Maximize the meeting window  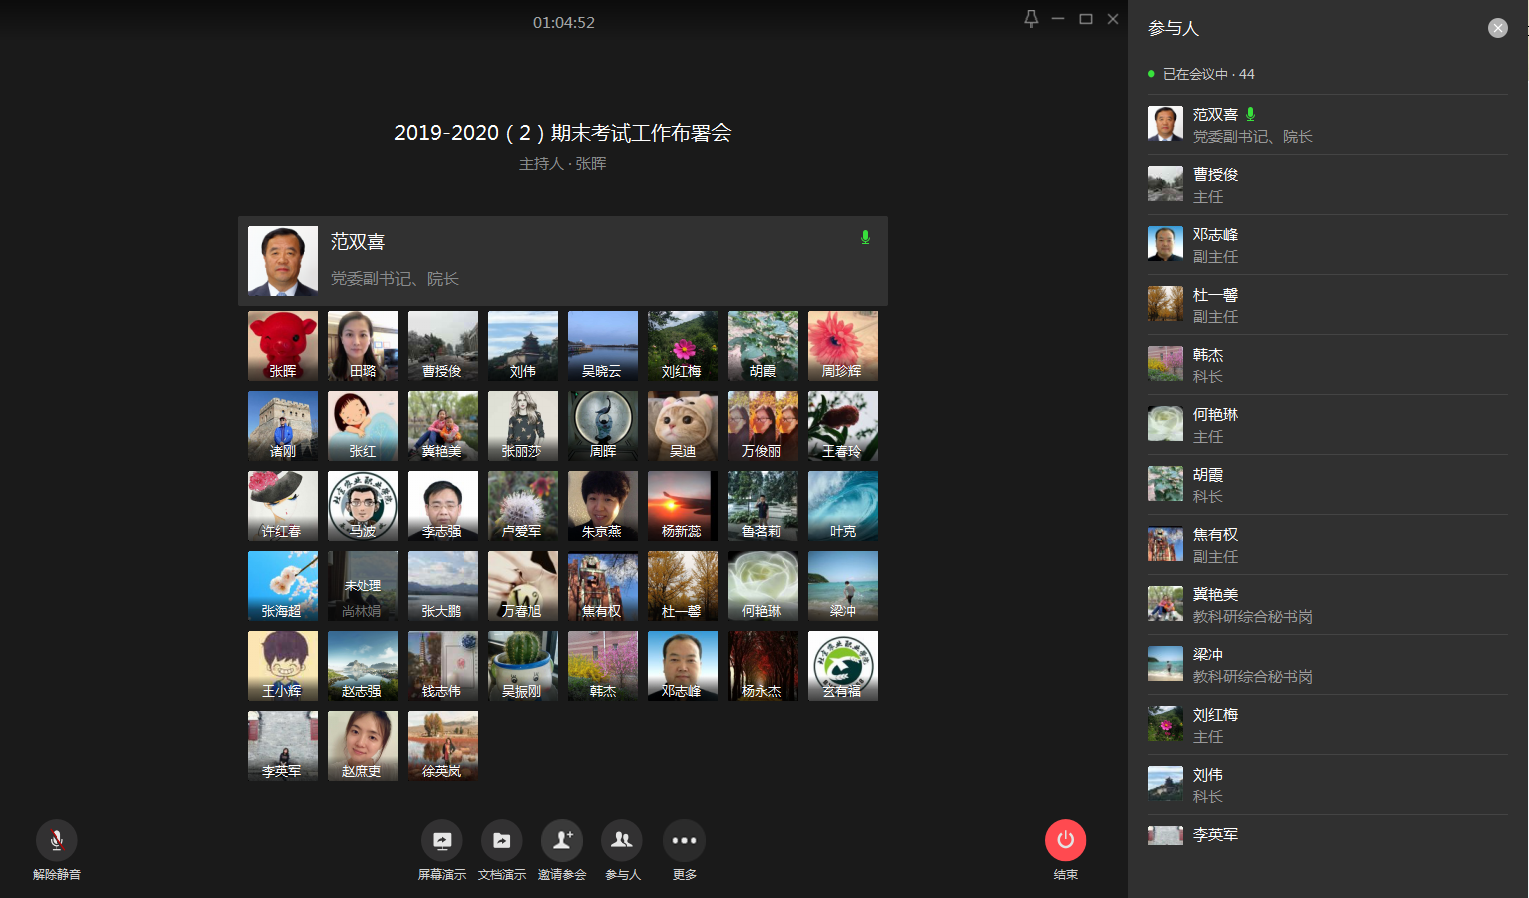pos(1086,19)
